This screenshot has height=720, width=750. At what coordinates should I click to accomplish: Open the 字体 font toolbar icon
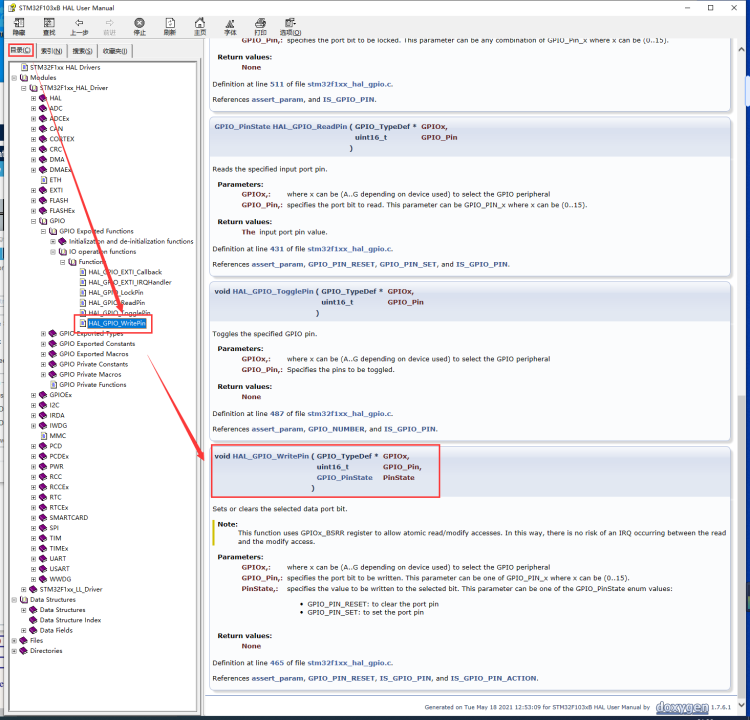point(230,26)
